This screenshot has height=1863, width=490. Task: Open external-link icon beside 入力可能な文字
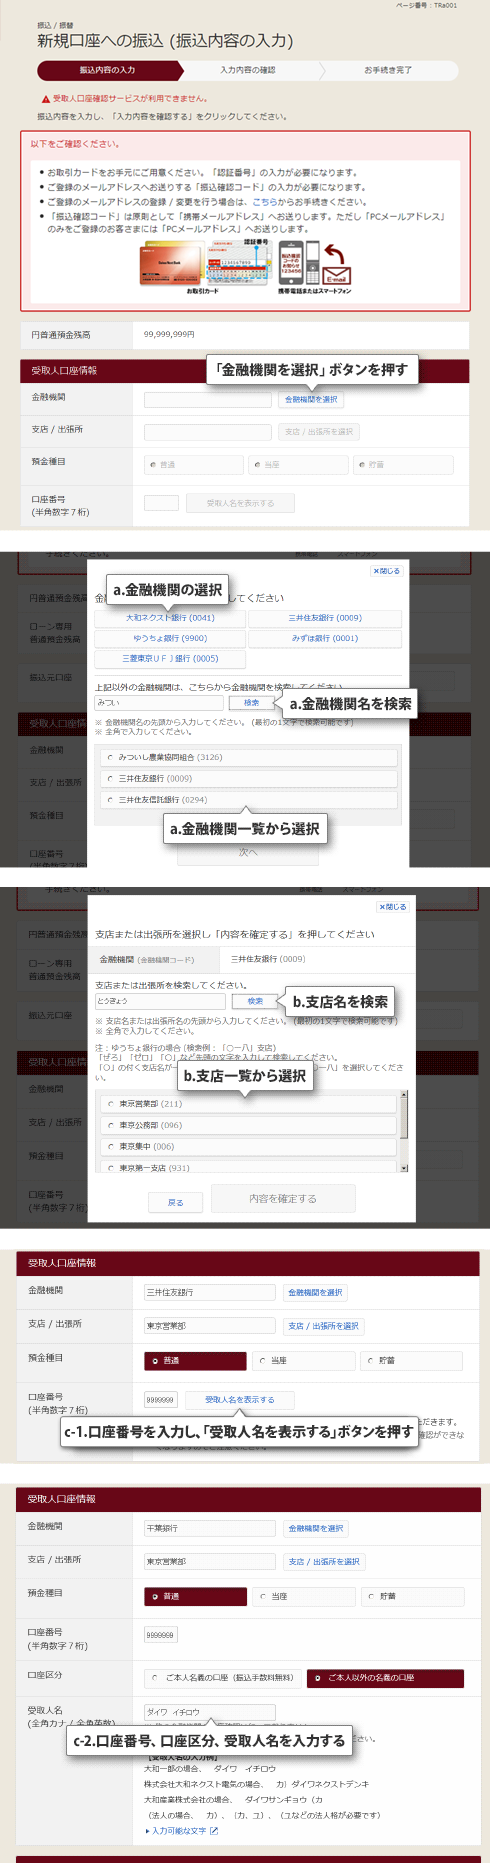[x=214, y=1831]
